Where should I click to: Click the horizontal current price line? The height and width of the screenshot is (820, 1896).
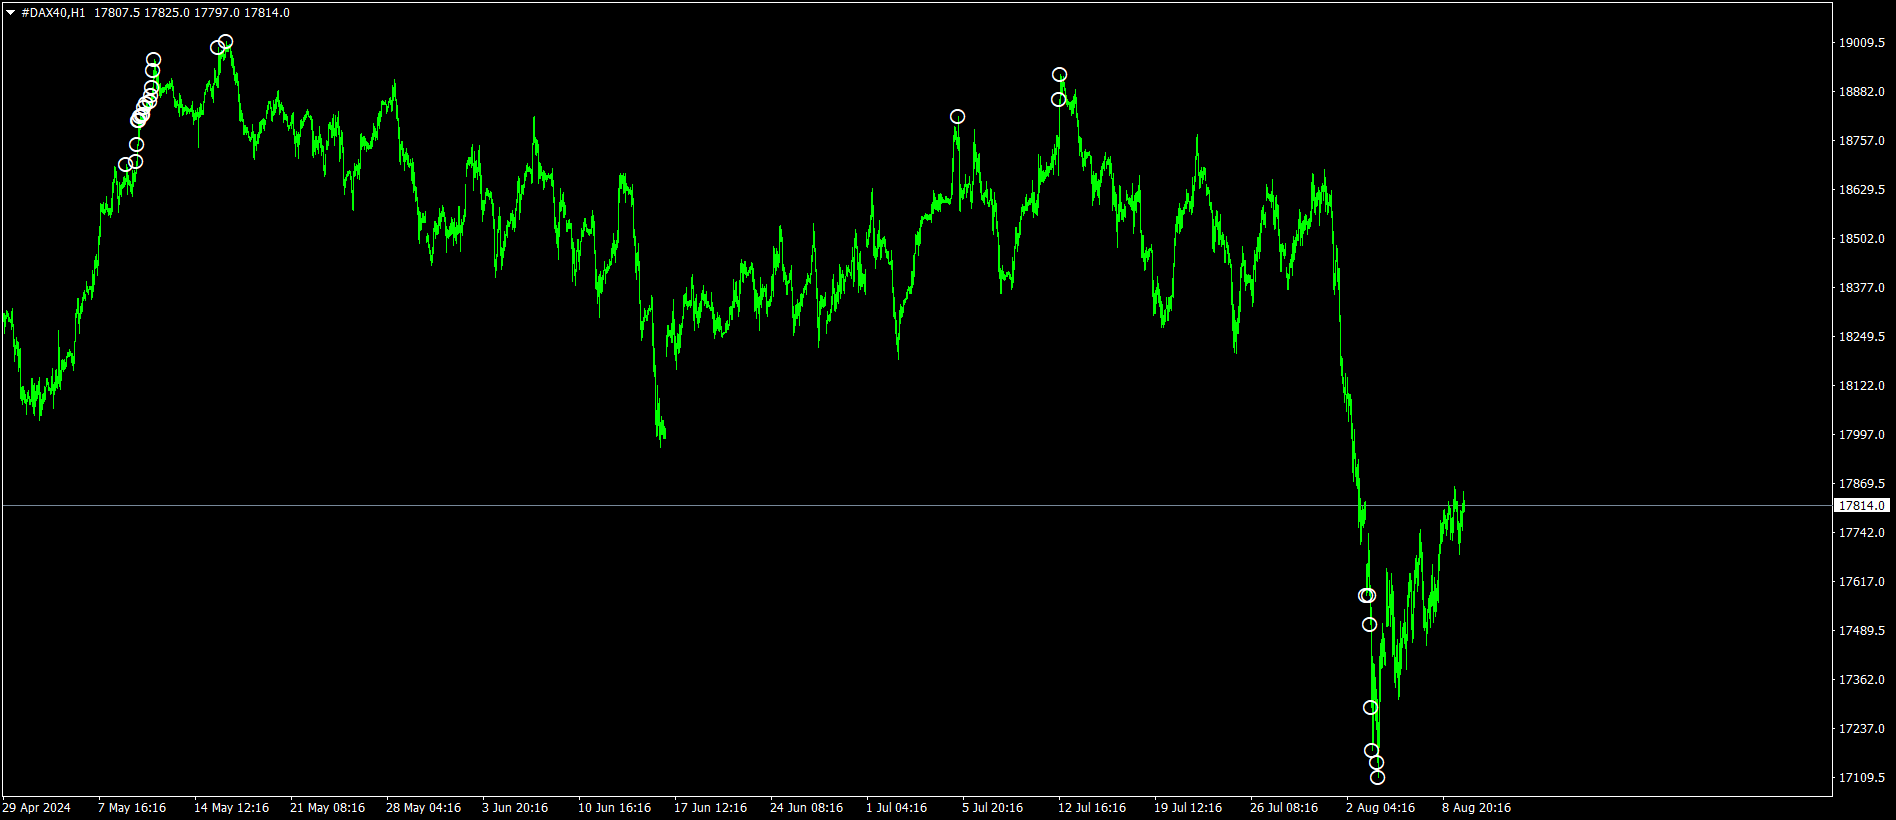[x=700, y=506]
